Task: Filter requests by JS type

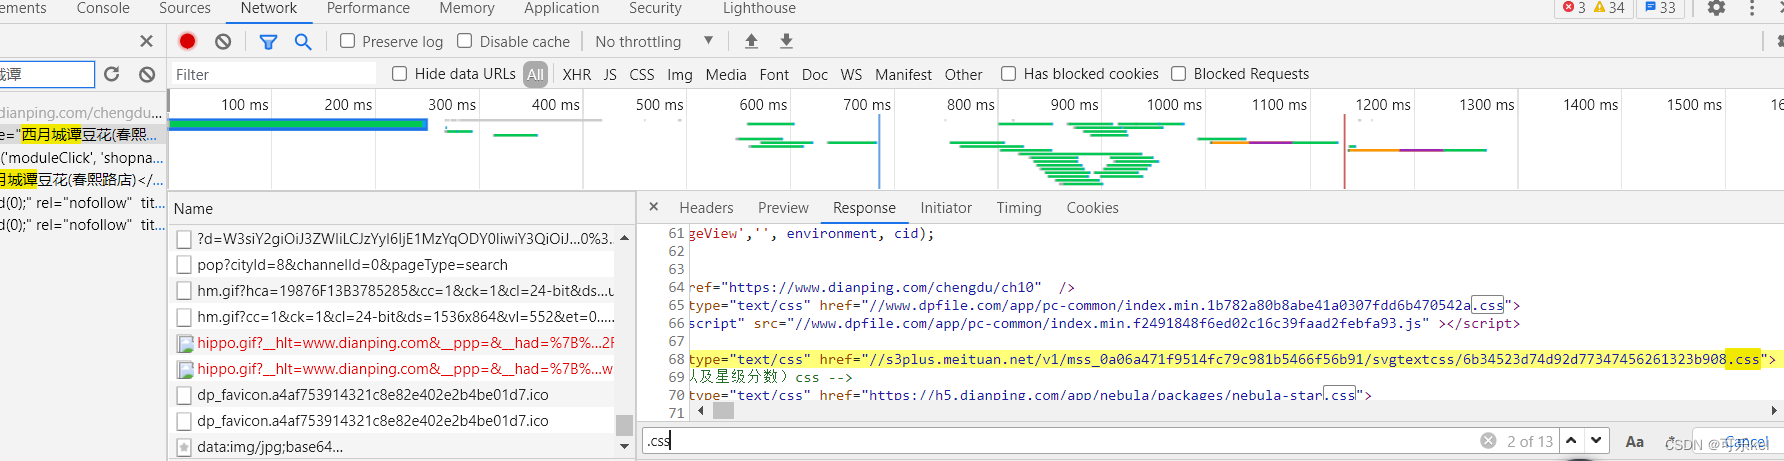Action: coord(610,74)
